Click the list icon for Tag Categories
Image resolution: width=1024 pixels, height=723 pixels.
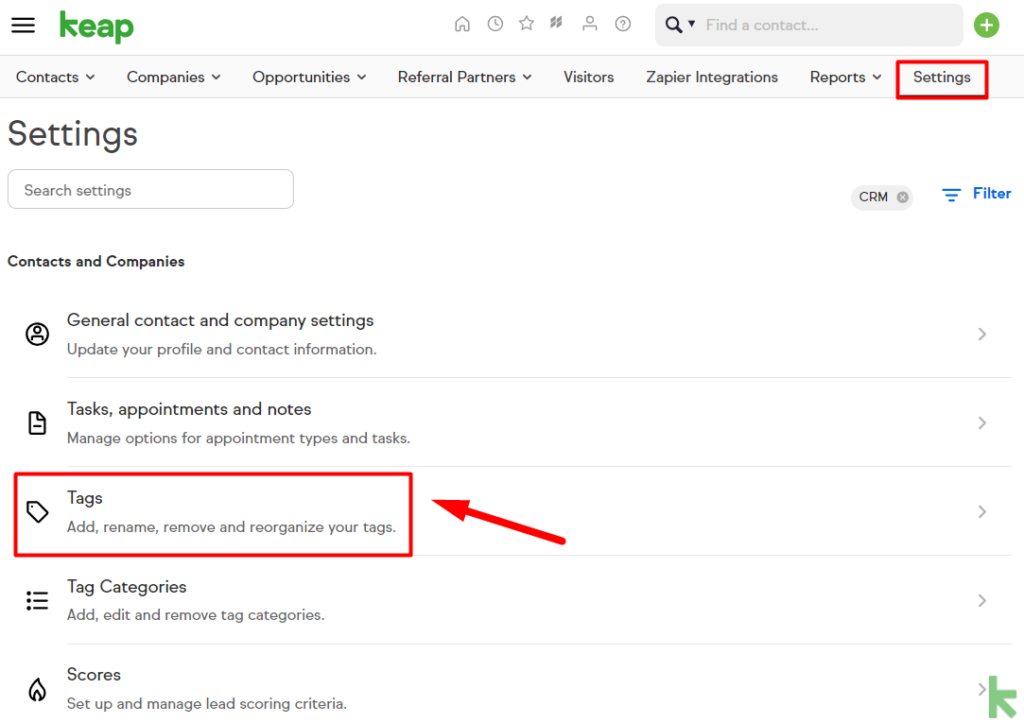(x=37, y=600)
